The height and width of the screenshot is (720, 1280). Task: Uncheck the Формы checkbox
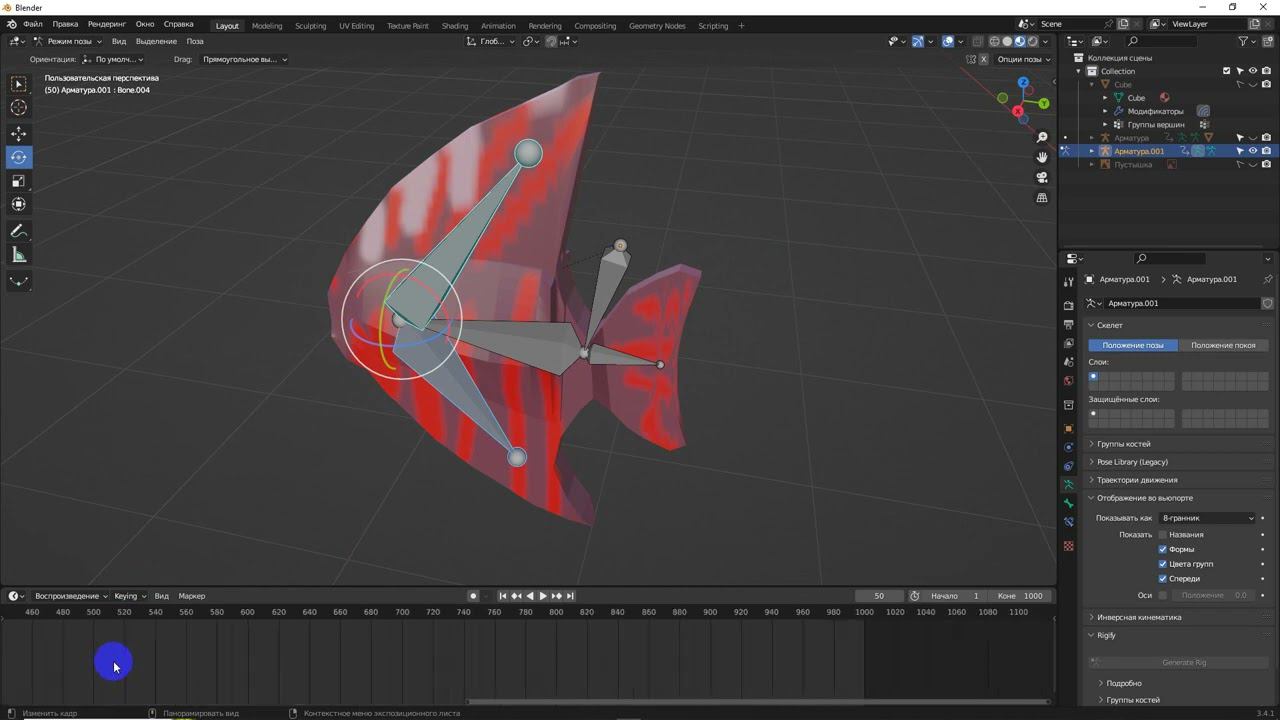pos(1163,549)
